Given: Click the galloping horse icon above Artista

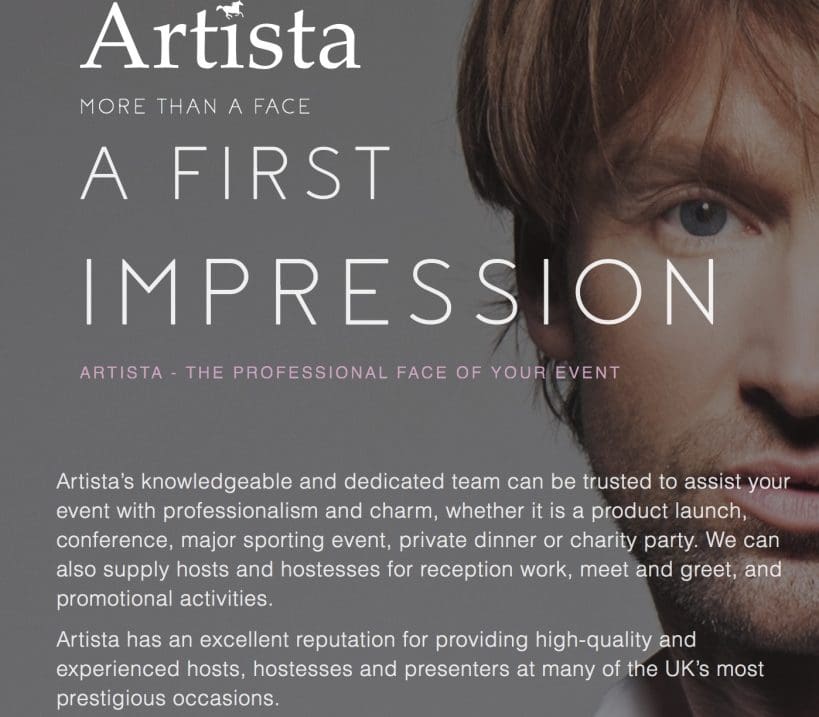Looking at the screenshot, I should click(x=230, y=10).
